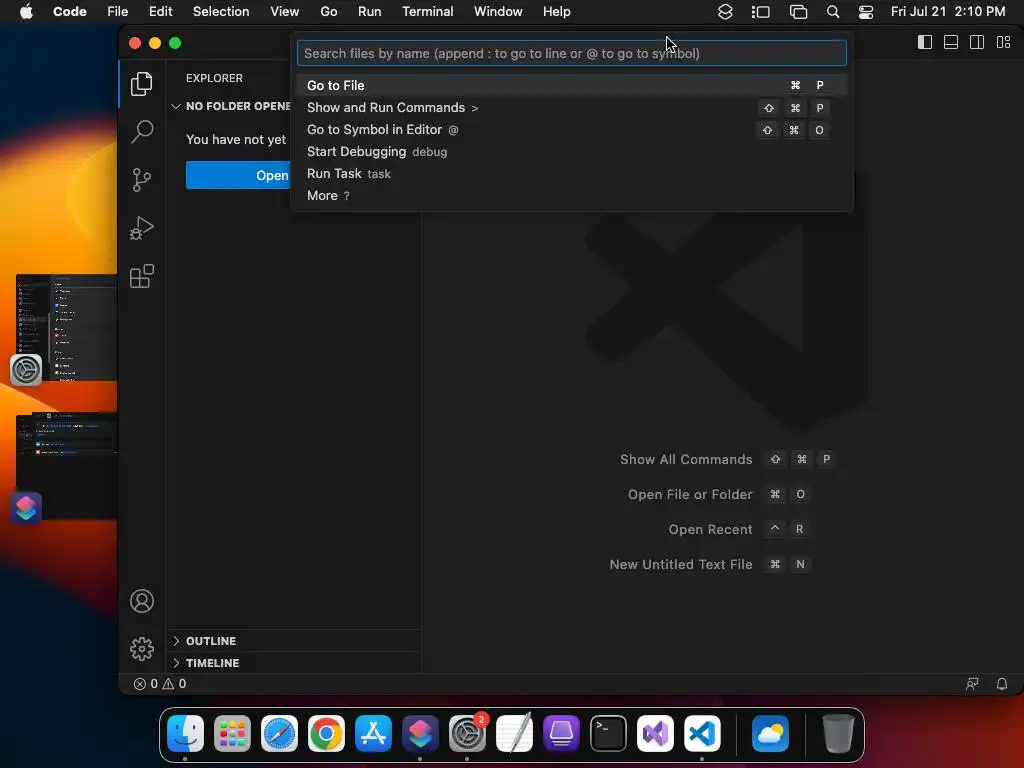The image size is (1024, 768).
Task: Open the Run menu in menu bar
Action: tap(369, 12)
